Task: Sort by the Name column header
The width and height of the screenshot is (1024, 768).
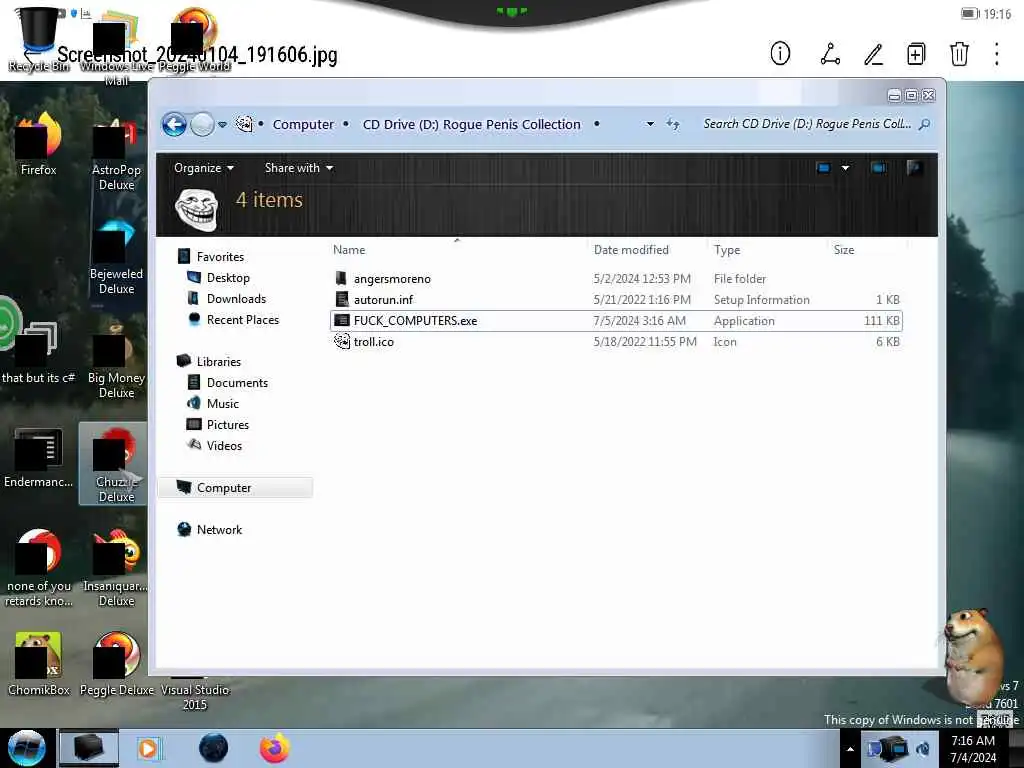Action: pyautogui.click(x=349, y=249)
